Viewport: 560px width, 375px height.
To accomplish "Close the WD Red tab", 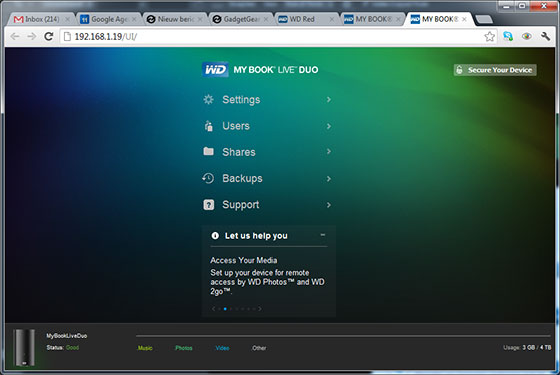I will click(331, 19).
